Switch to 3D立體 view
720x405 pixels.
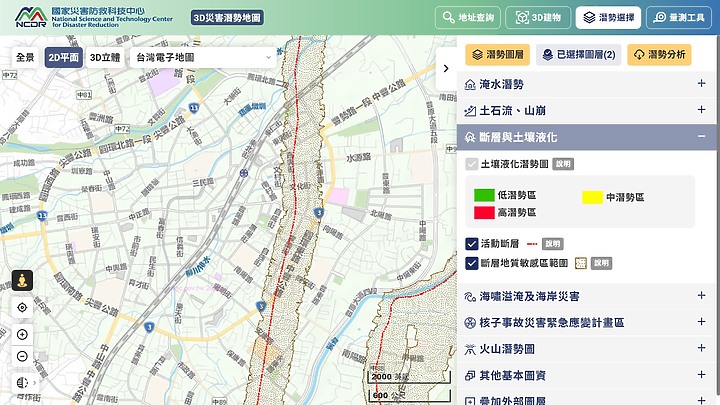105,57
